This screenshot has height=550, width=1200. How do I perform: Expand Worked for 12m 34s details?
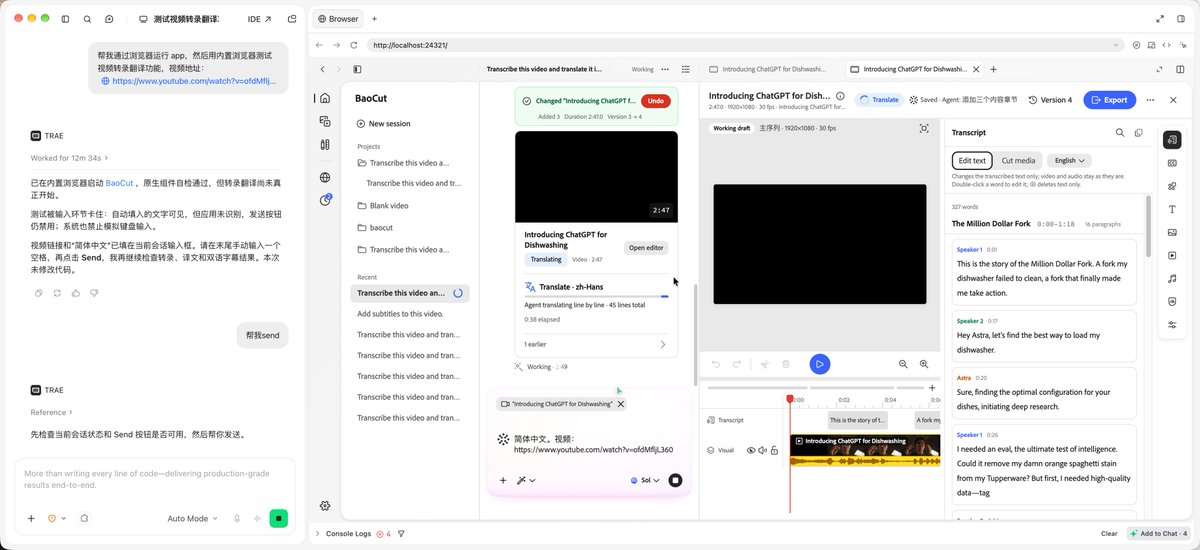point(69,157)
